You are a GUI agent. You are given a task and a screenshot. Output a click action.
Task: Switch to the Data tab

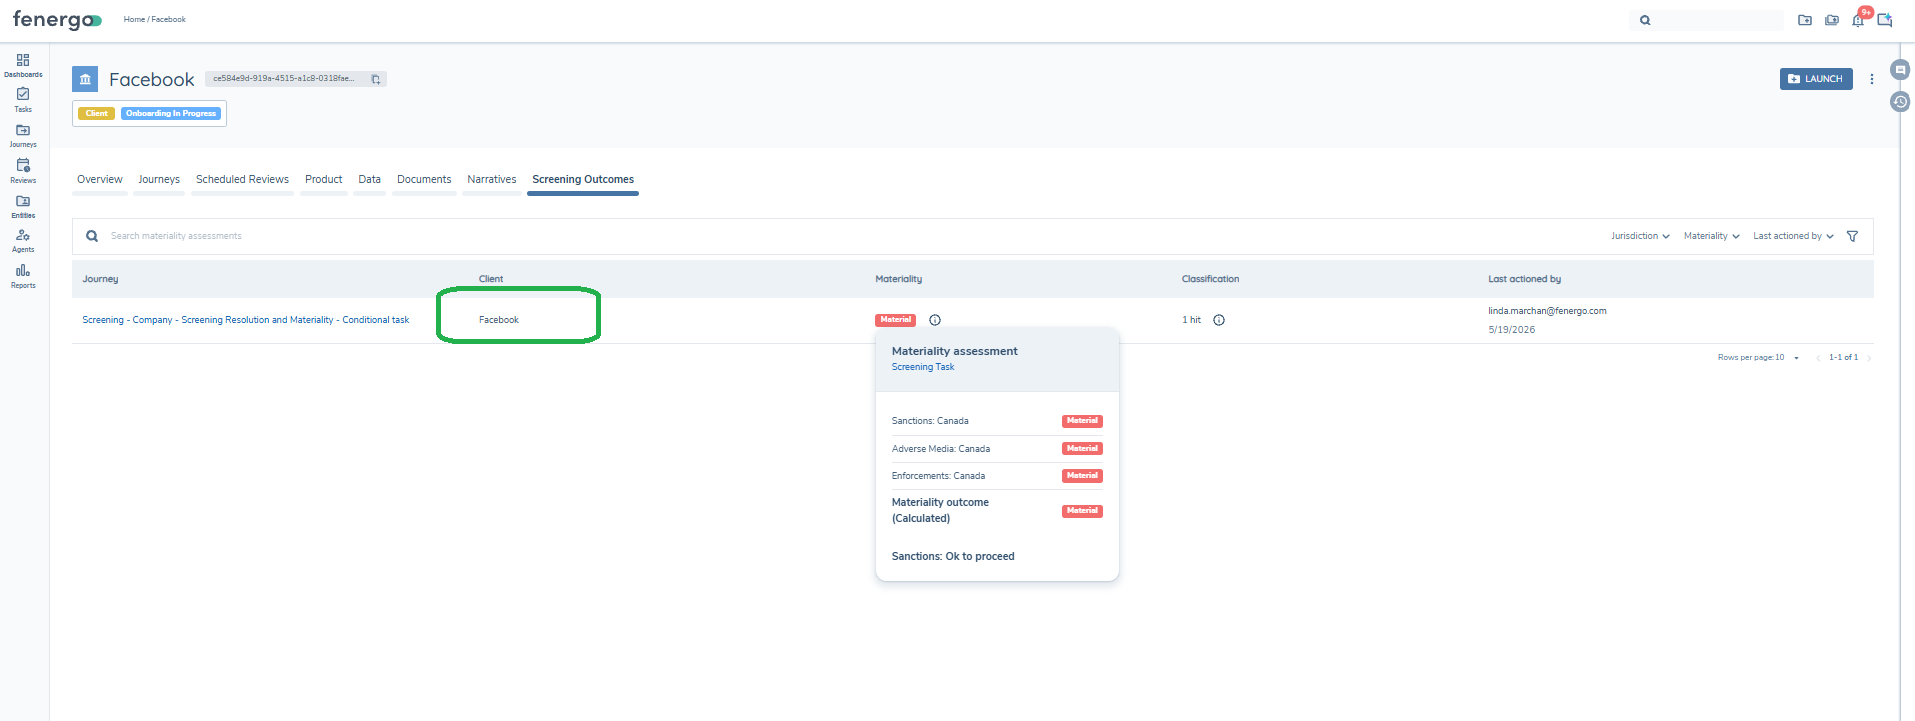point(370,180)
